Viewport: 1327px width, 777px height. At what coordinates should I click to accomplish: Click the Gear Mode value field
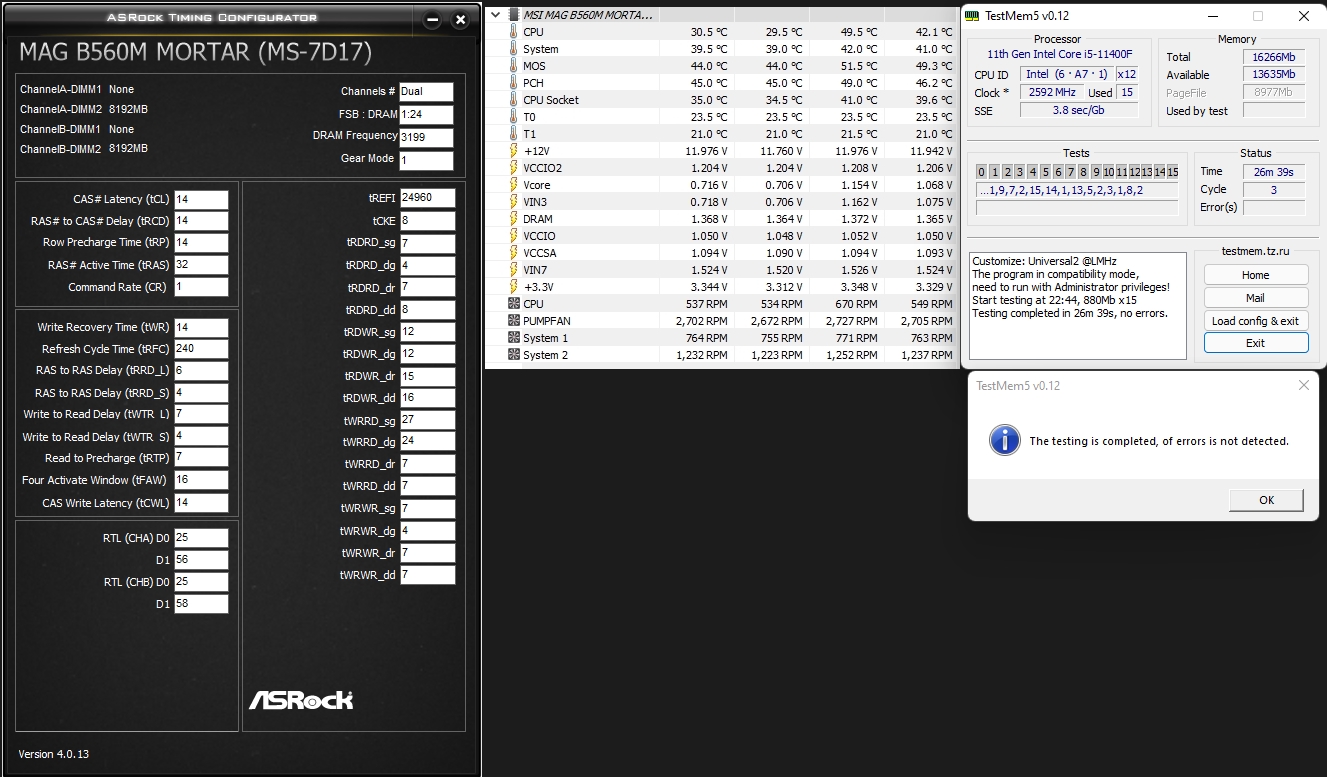pos(426,160)
